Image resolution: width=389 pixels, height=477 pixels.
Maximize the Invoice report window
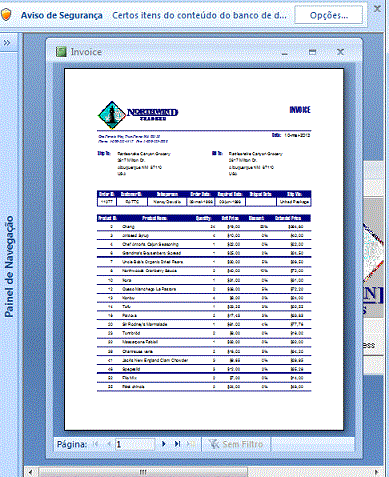[312, 52]
